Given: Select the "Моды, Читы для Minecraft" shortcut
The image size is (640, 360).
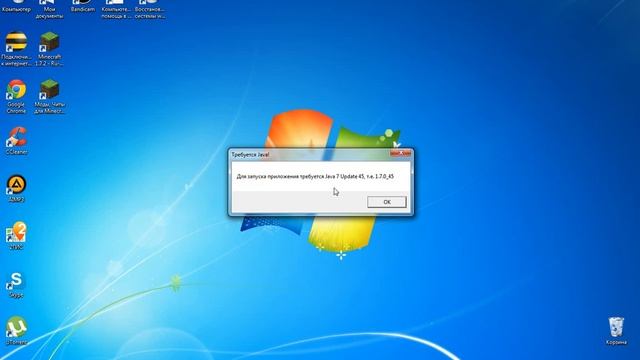Looking at the screenshot, I should 49,97.
